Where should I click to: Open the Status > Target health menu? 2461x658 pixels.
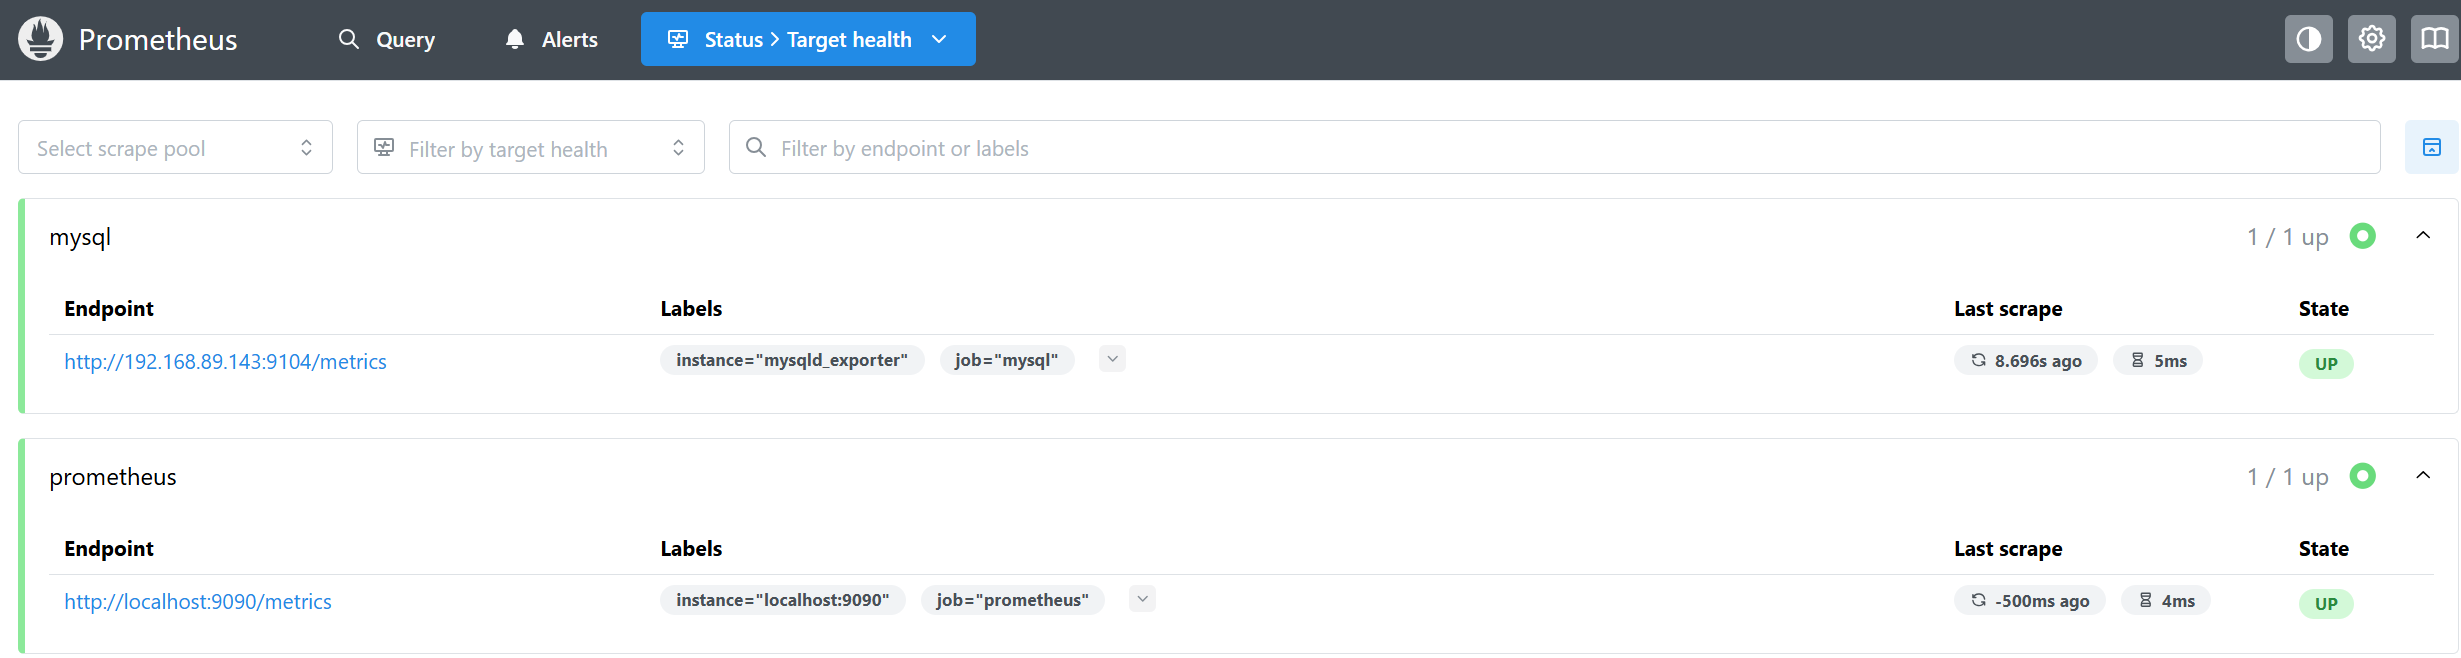pyautogui.click(x=808, y=39)
